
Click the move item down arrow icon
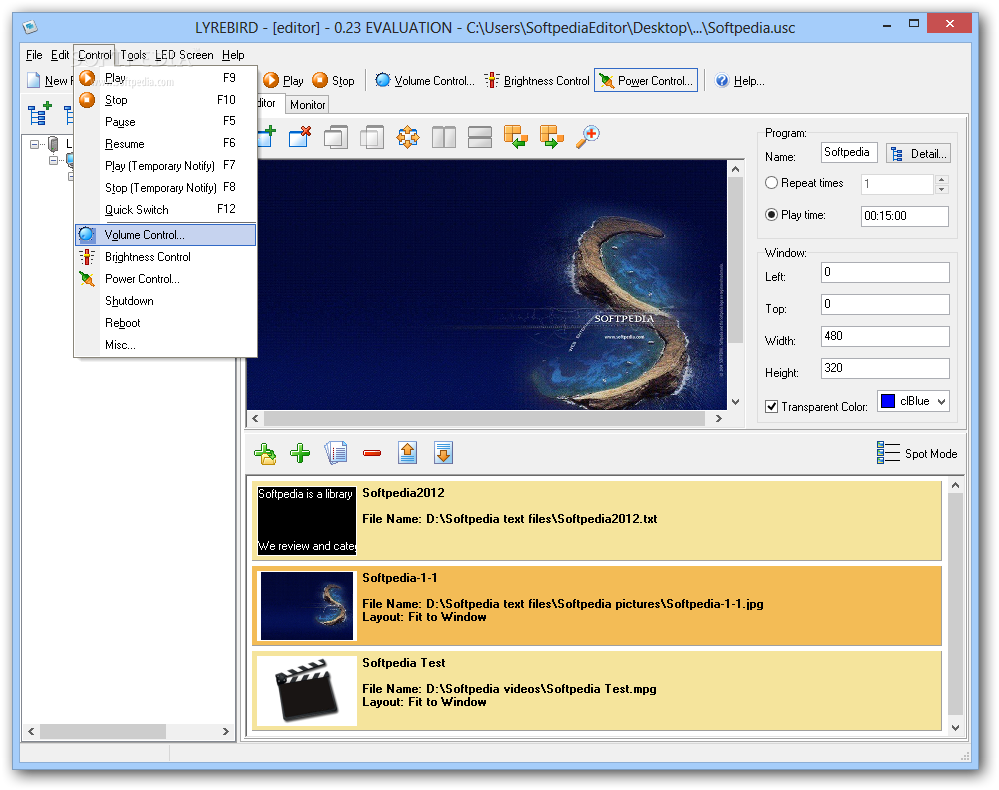coord(443,453)
